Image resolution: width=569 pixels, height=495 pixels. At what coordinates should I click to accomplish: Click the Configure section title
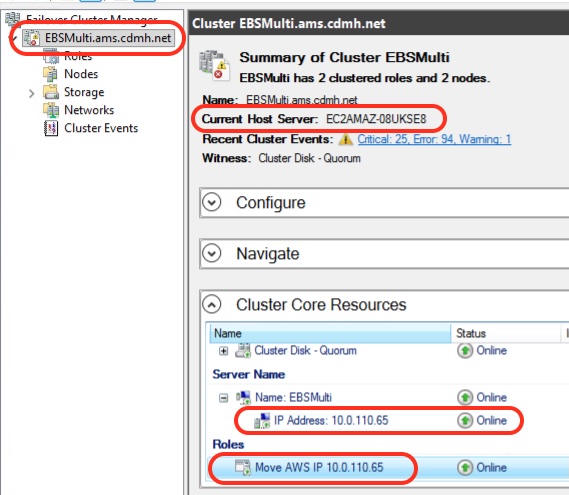click(x=271, y=203)
